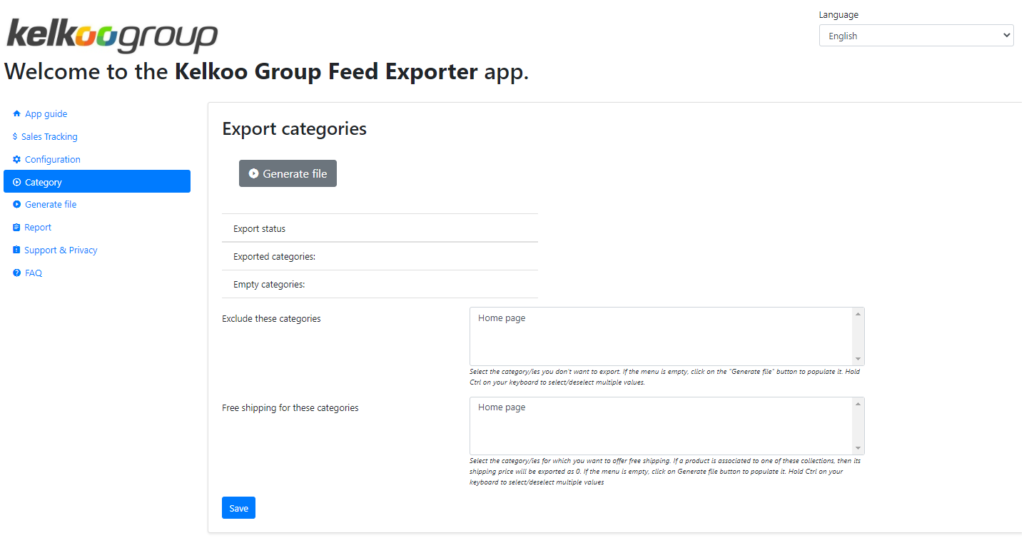This screenshot has width=1024, height=543.
Task: Go to the Report section
Action: pyautogui.click(x=37, y=227)
